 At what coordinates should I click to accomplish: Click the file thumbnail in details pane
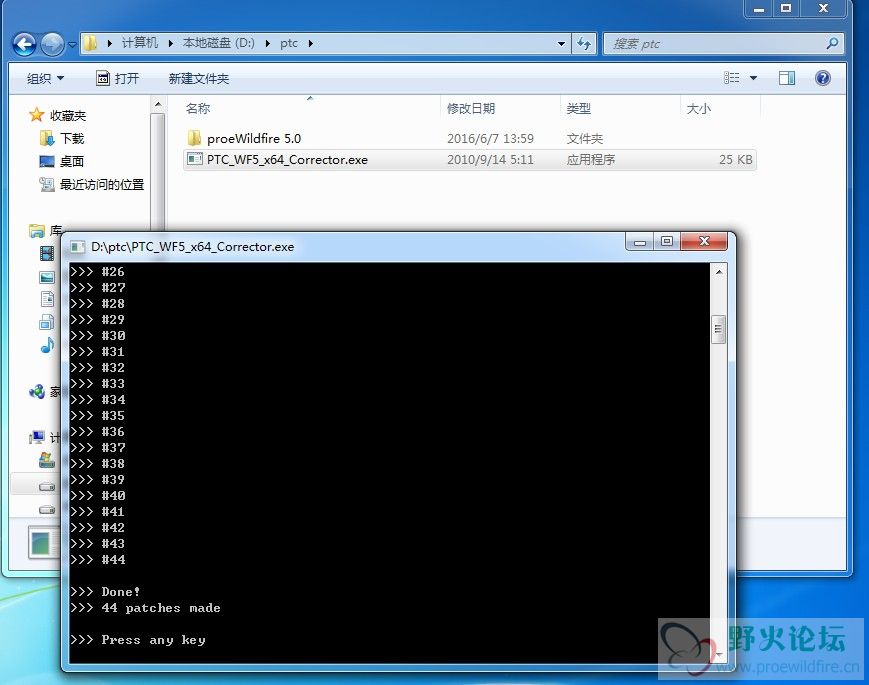pos(43,543)
